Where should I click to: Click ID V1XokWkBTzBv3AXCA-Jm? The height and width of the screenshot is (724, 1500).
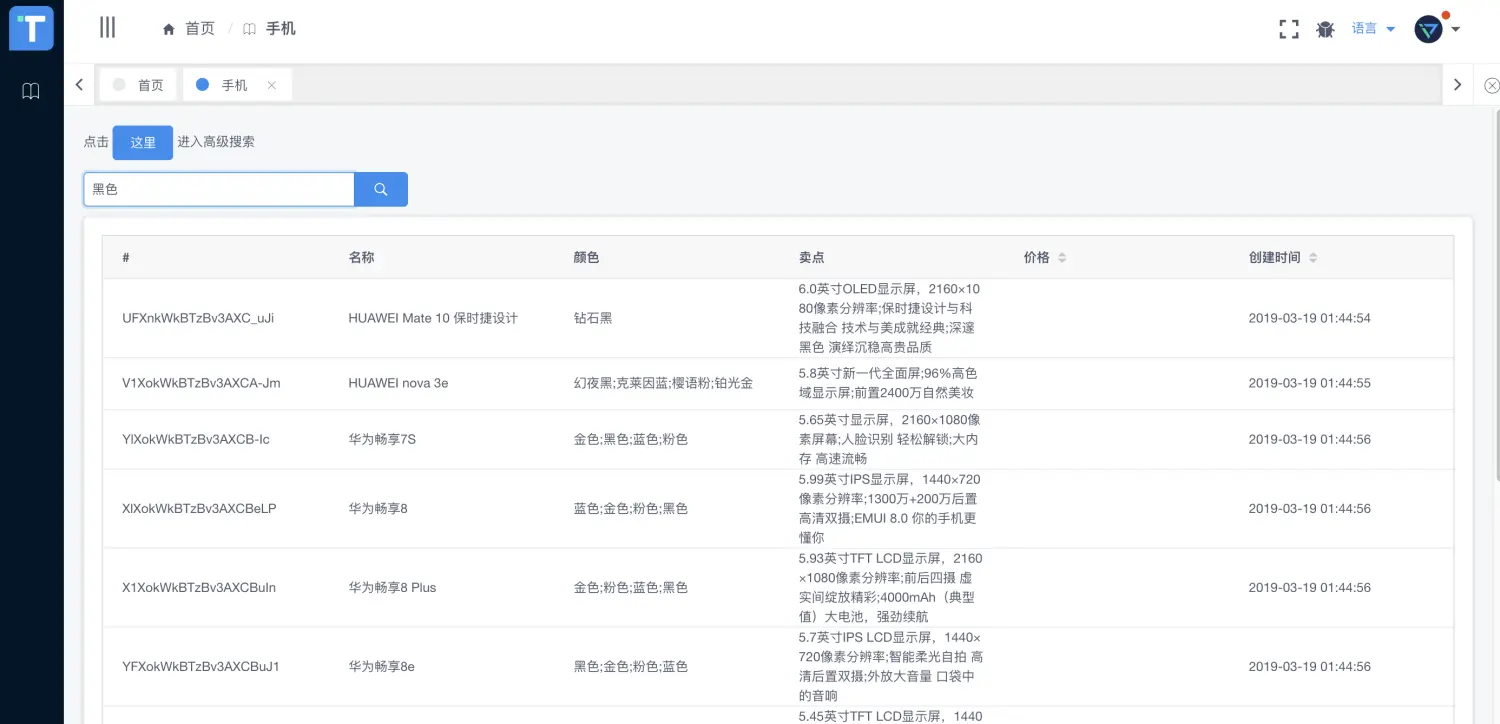click(201, 384)
